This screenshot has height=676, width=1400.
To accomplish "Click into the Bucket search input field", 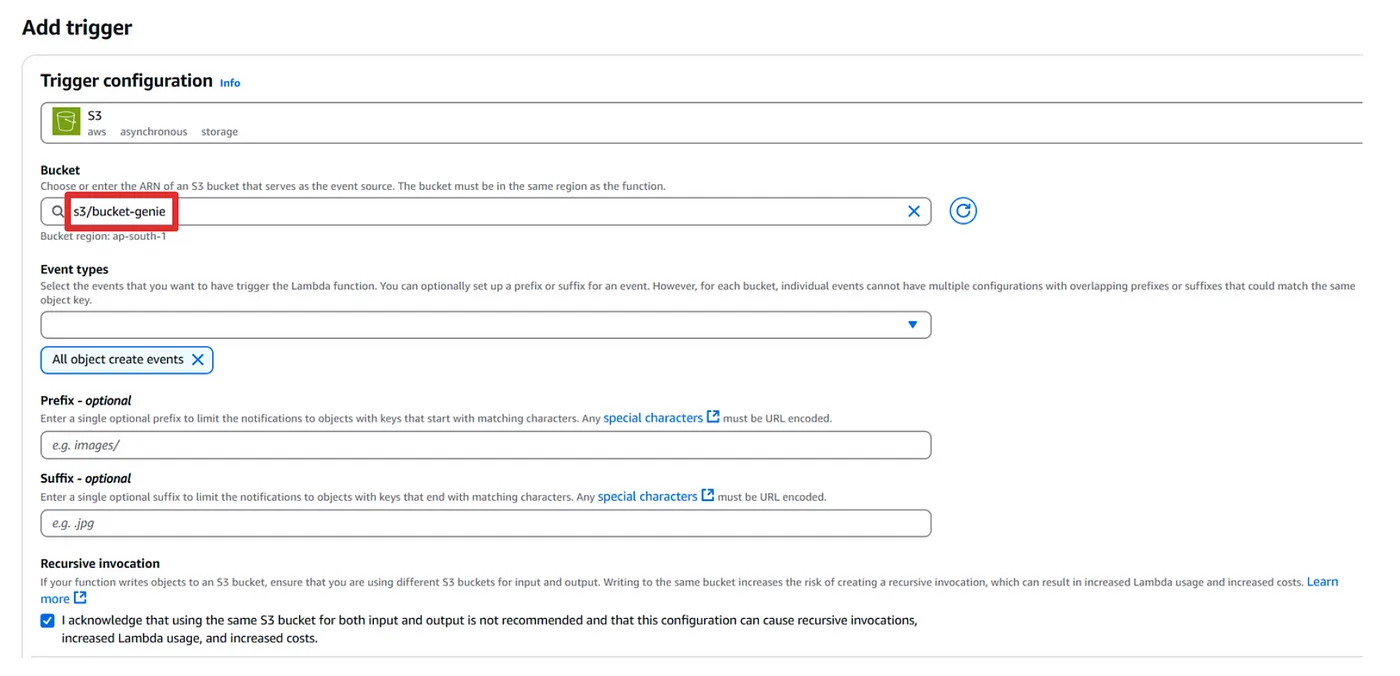I will pos(486,211).
